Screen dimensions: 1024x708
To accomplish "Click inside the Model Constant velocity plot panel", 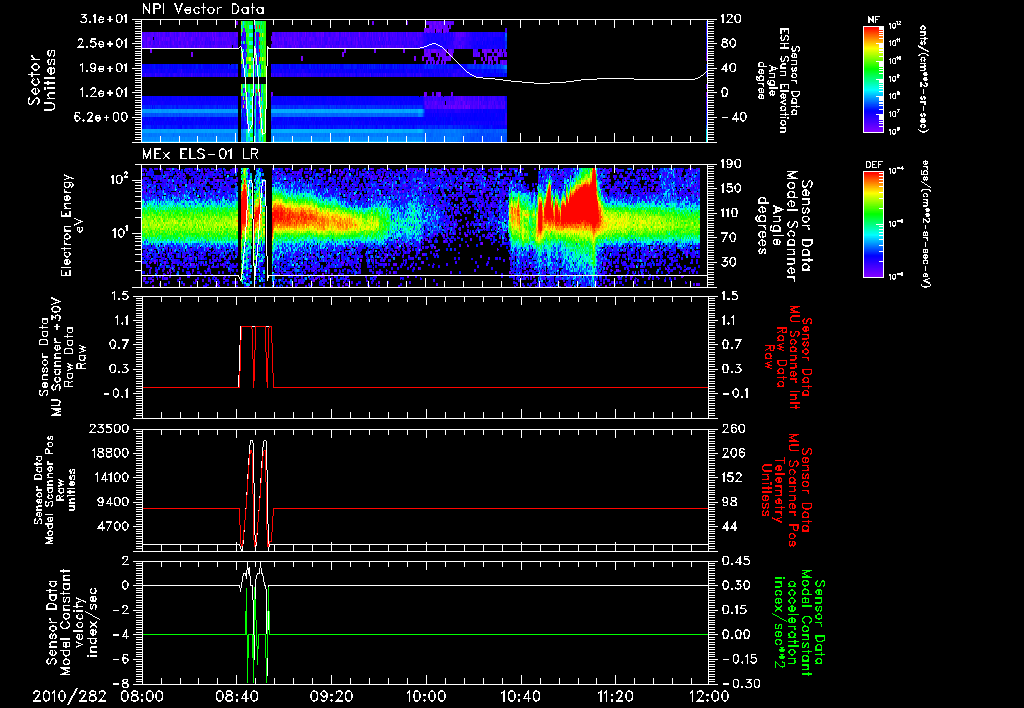I will click(x=424, y=622).
